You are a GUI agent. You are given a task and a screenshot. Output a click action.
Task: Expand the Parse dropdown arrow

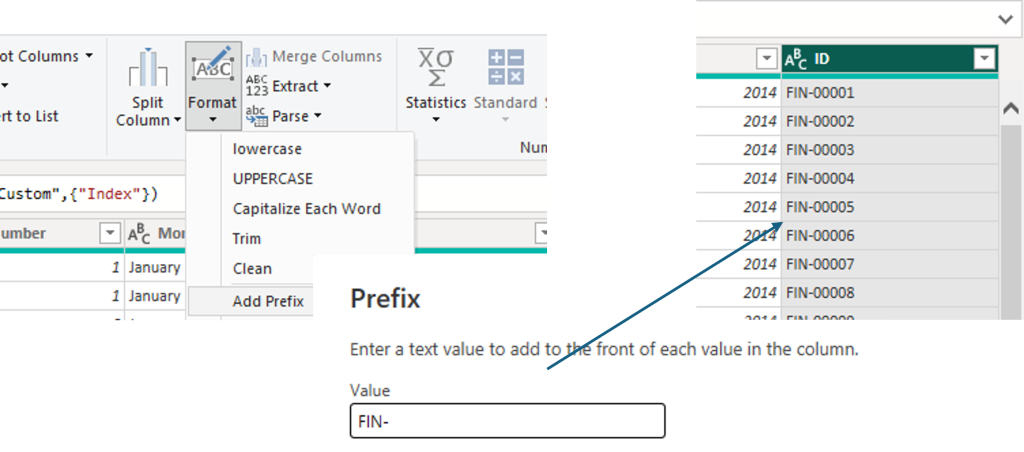click(x=317, y=116)
